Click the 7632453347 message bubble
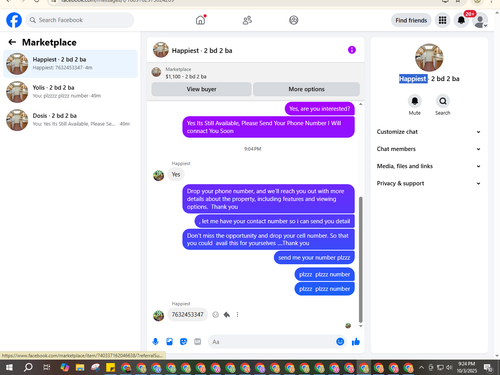This screenshot has height=375, width=500. pyautogui.click(x=187, y=315)
